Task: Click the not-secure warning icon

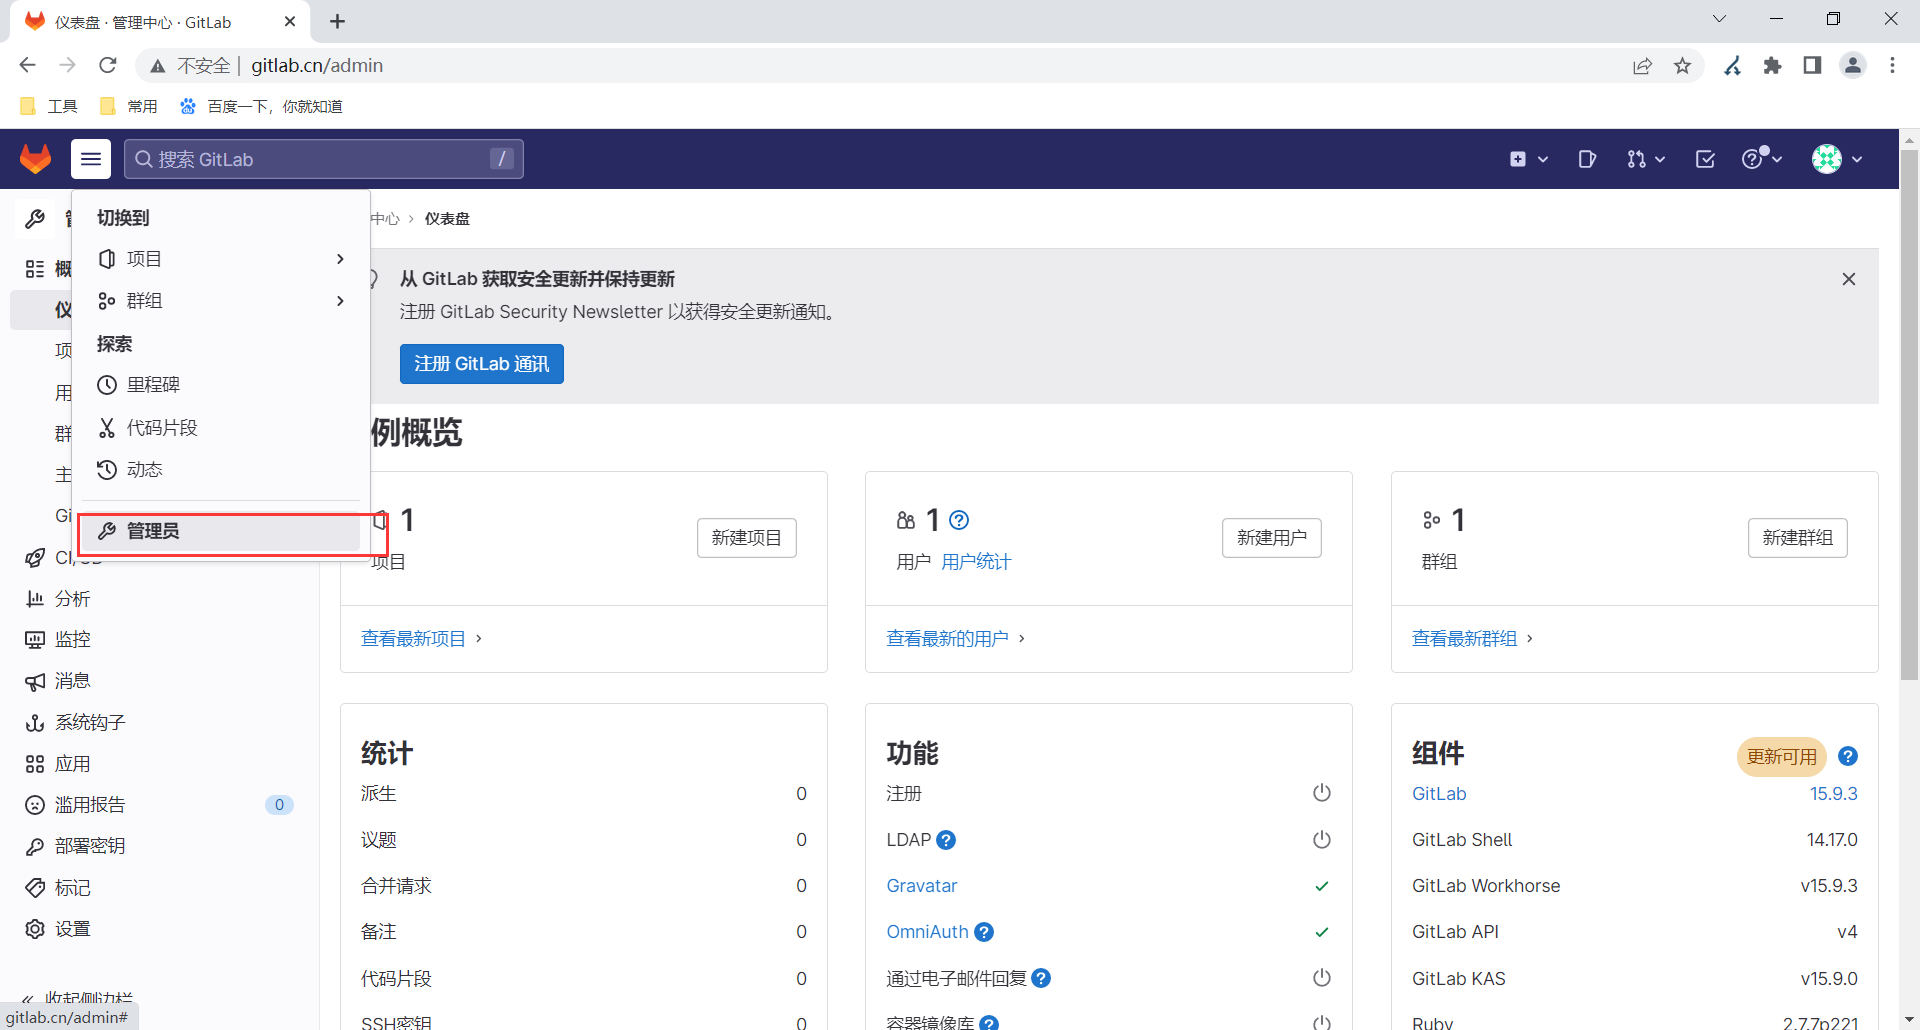Action: pos(157,66)
